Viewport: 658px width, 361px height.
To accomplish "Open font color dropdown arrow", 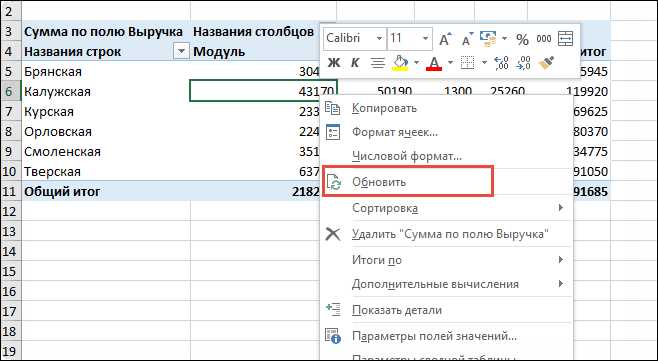I will (450, 63).
